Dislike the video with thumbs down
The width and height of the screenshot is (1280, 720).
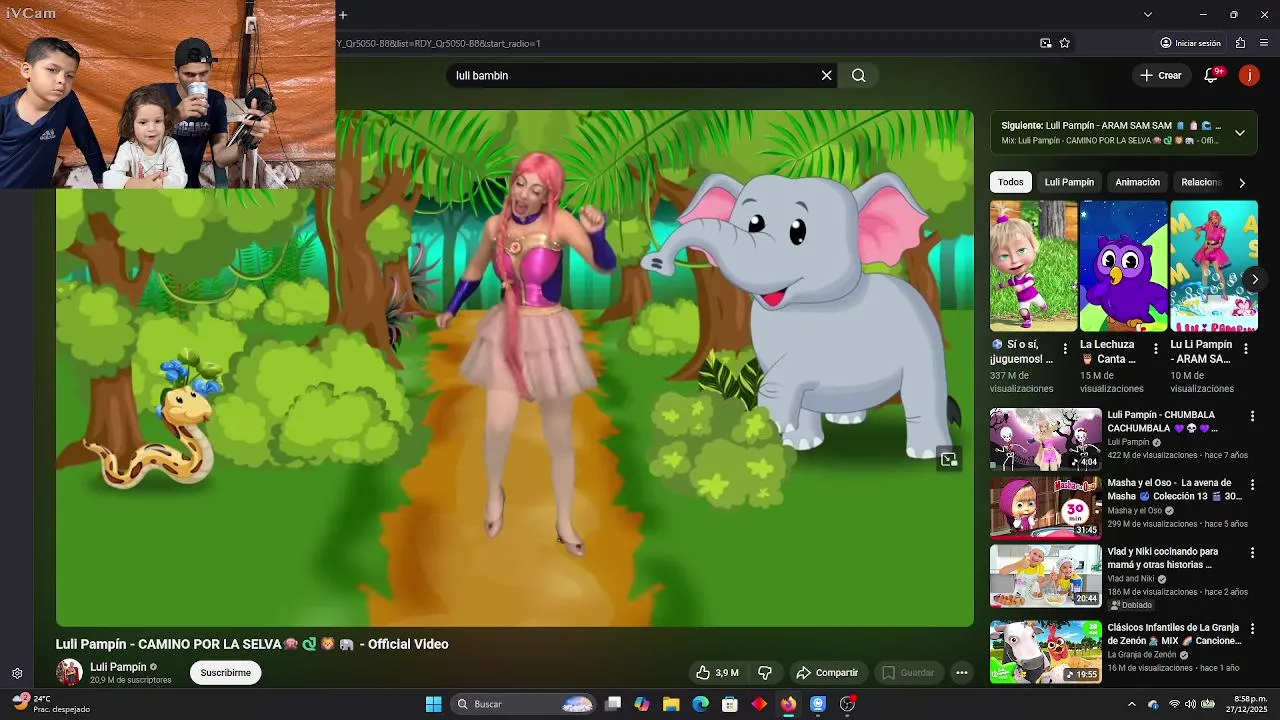[x=765, y=673]
